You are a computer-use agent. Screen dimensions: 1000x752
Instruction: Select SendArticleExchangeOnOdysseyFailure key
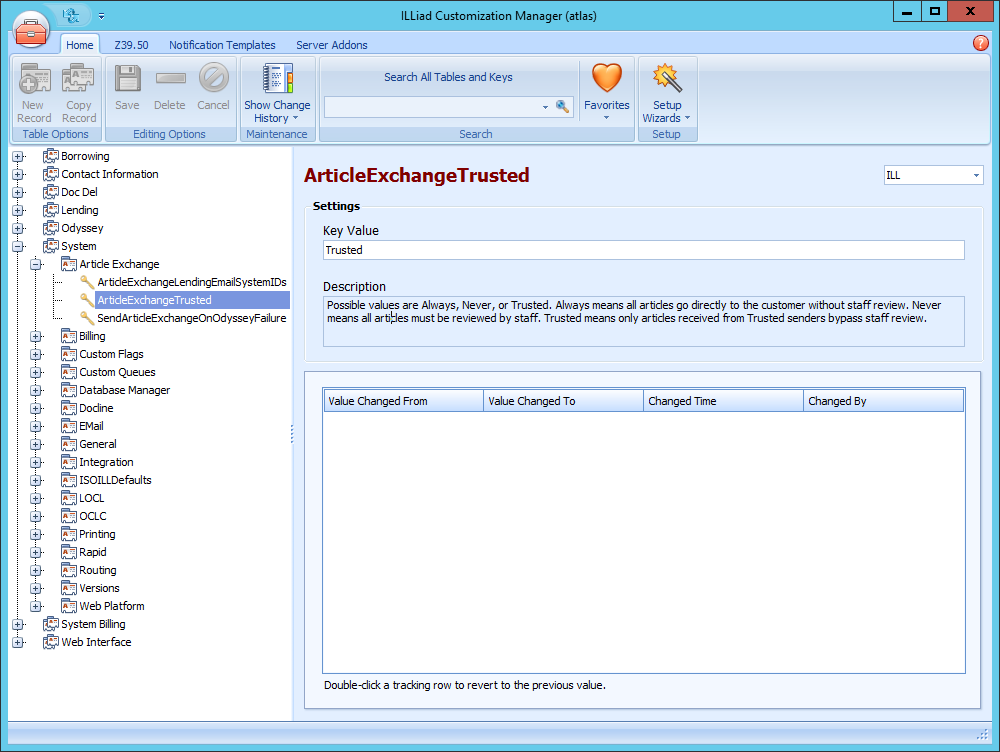pos(191,318)
